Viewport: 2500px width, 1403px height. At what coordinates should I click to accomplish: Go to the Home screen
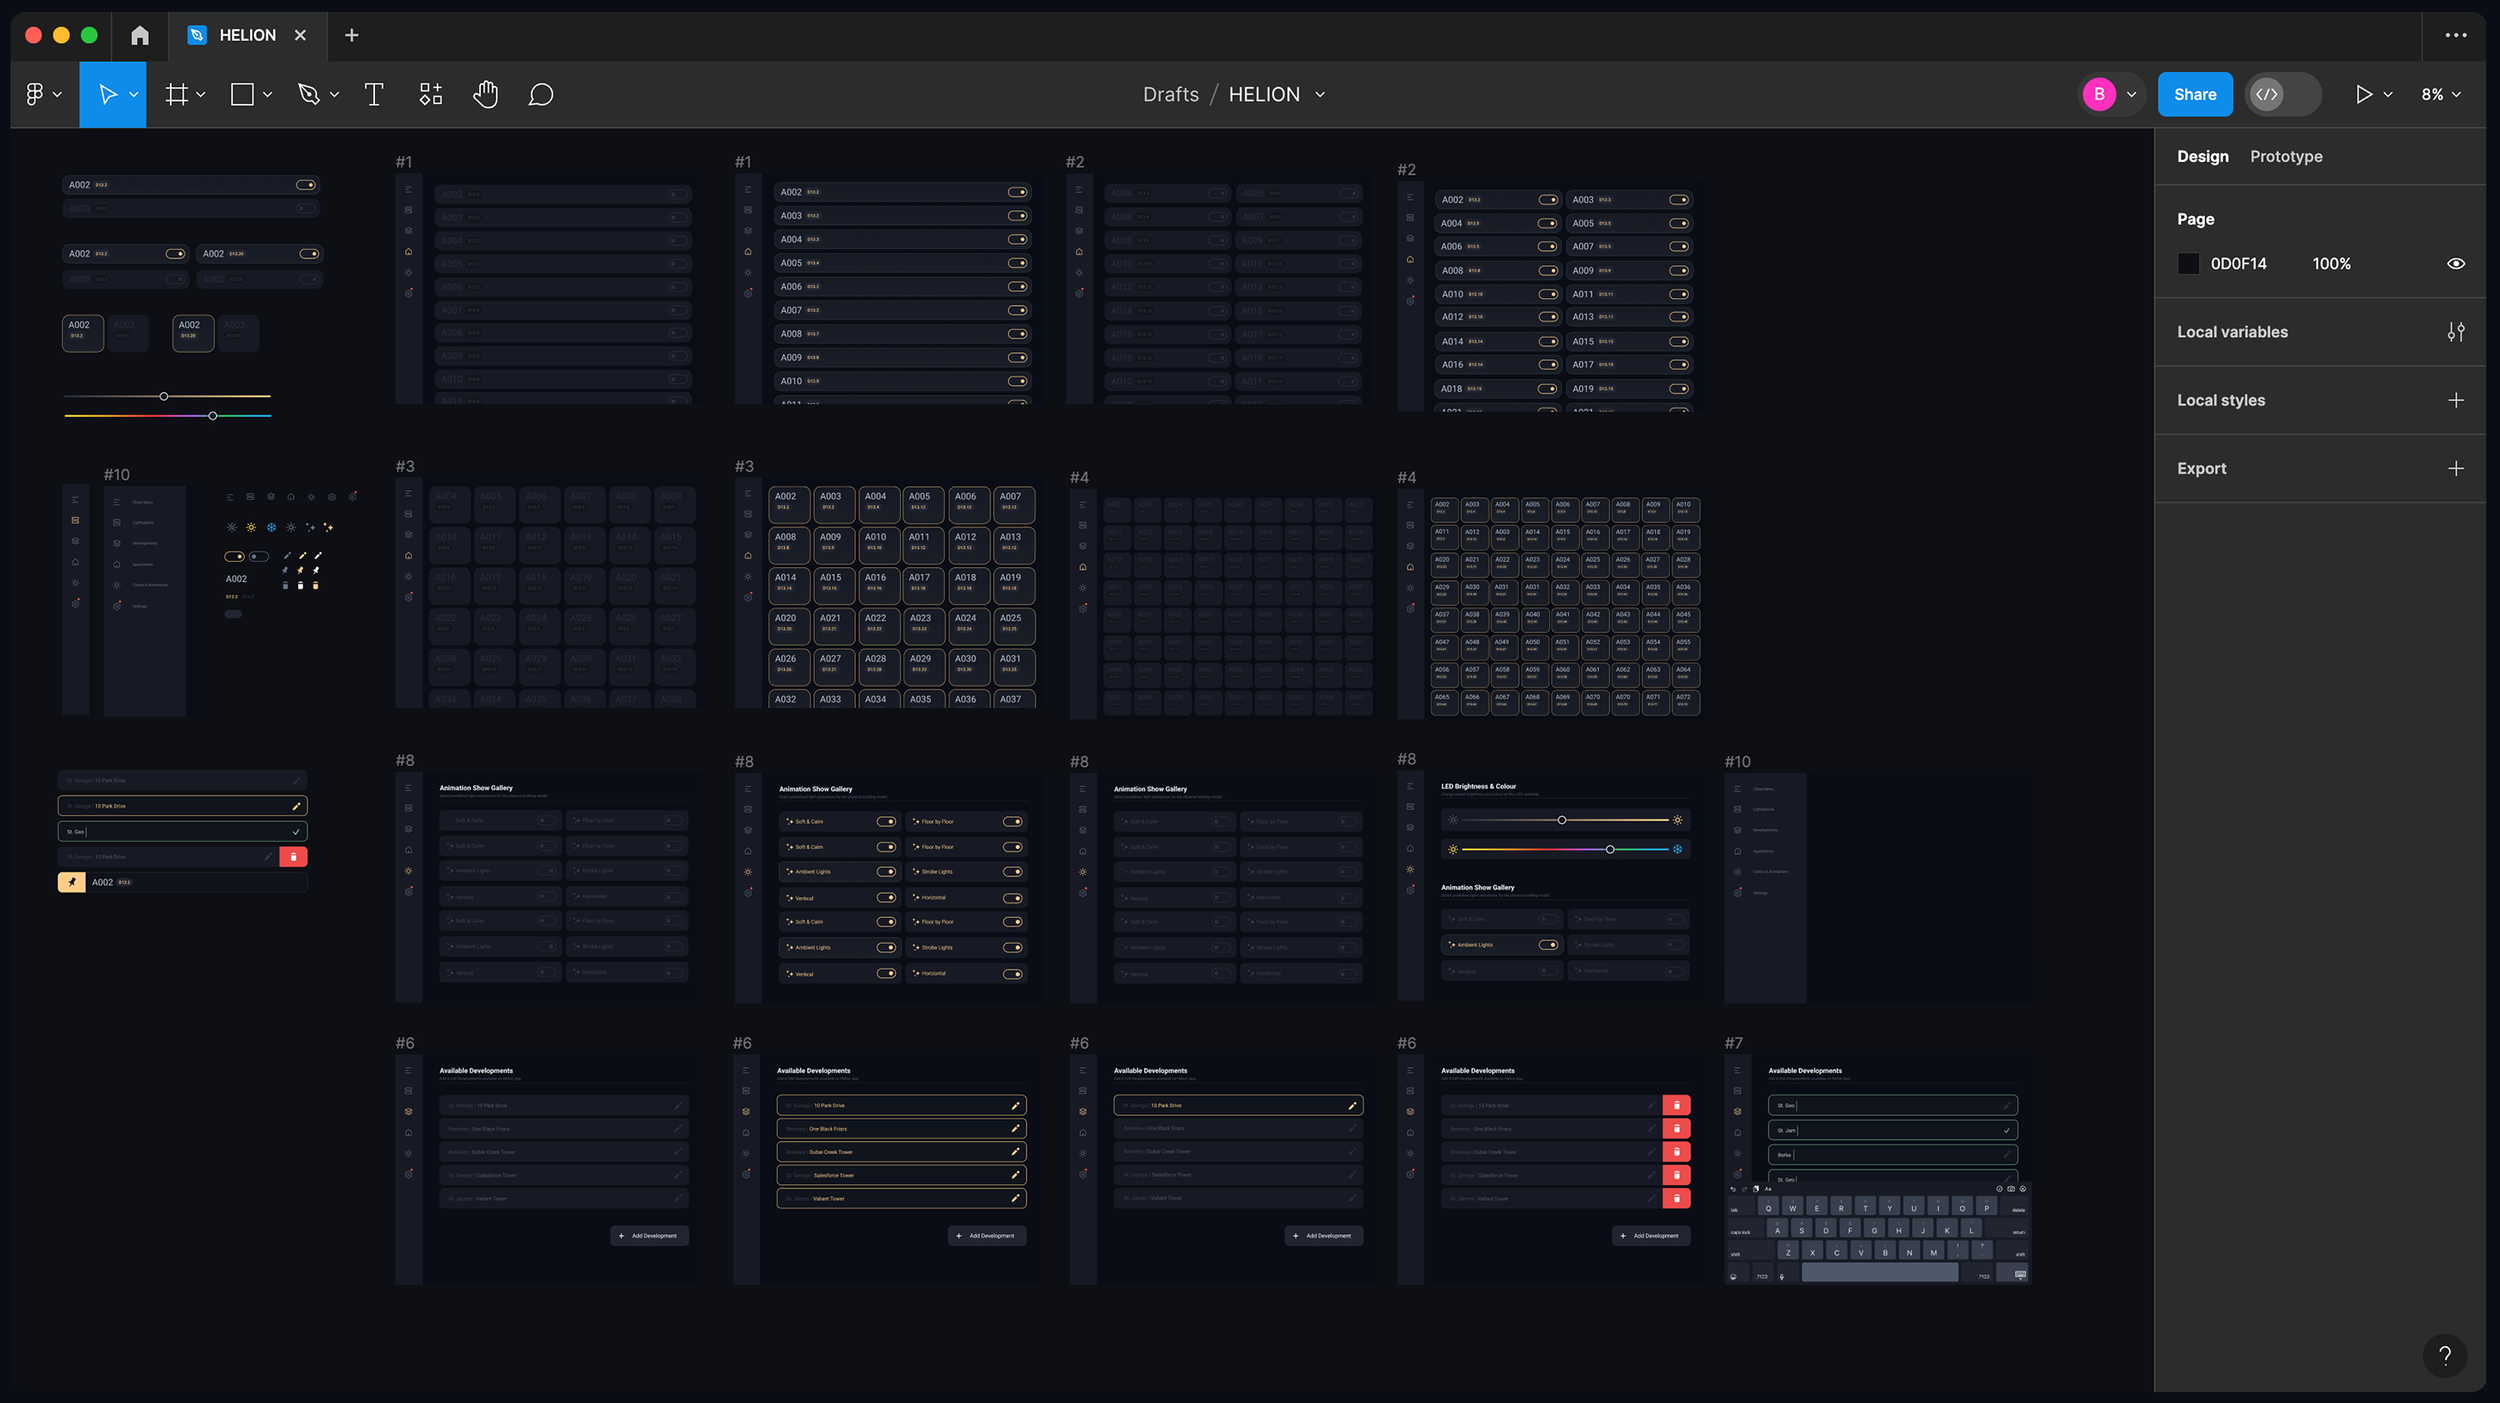click(140, 35)
